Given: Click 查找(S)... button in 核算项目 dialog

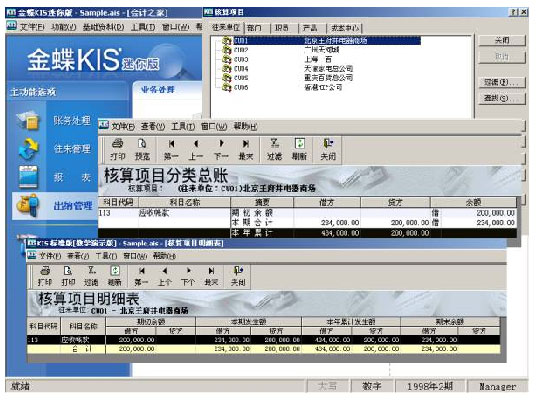Looking at the screenshot, I should tap(502, 98).
